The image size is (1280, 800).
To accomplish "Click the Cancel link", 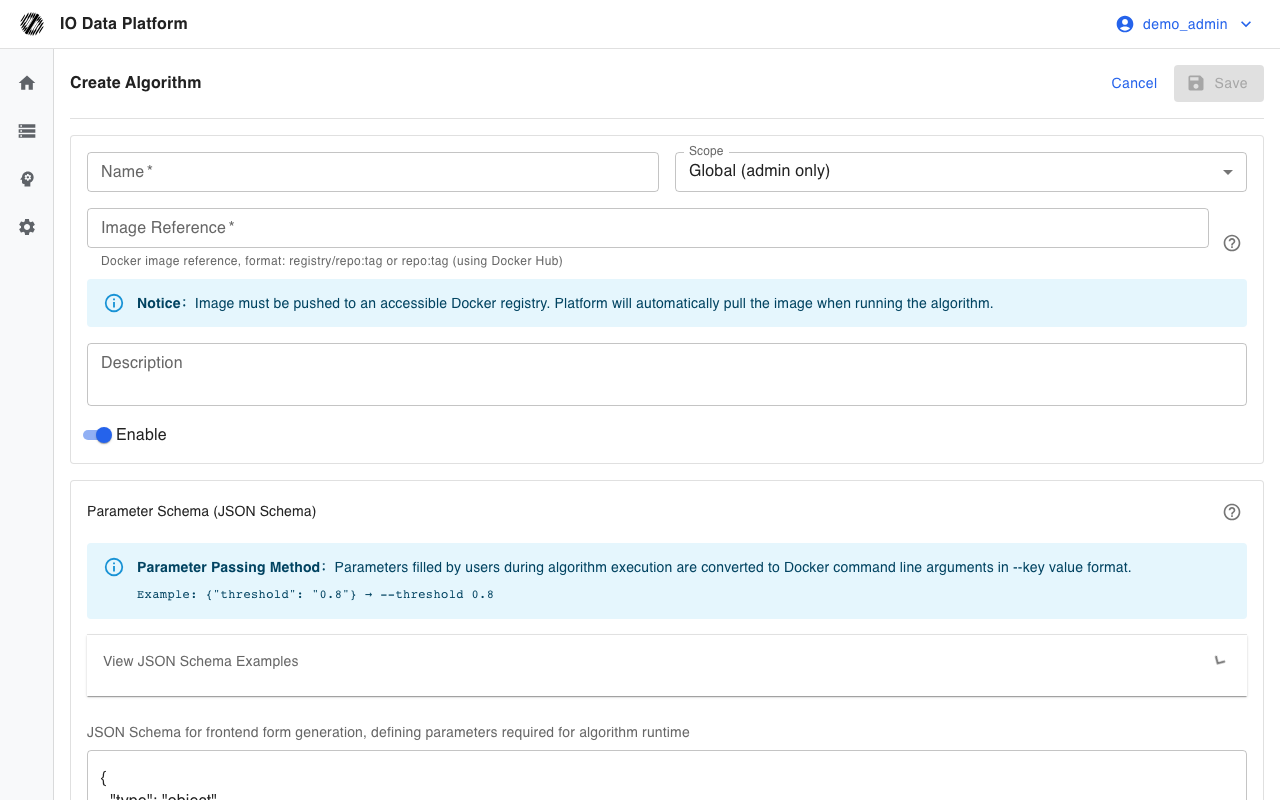I will (x=1134, y=83).
